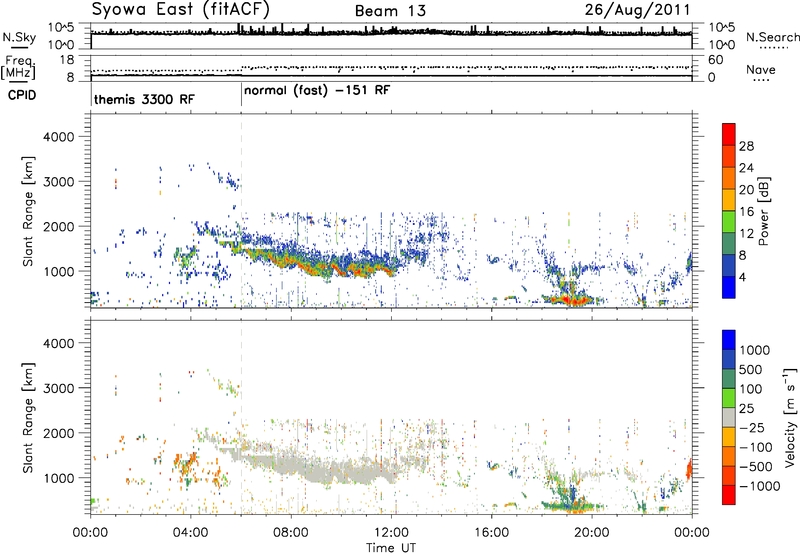Click the '08:00' time axis label

tap(291, 533)
